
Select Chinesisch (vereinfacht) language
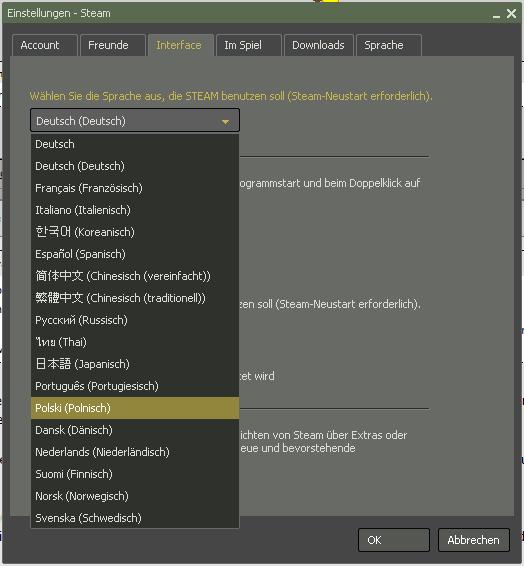(x=135, y=276)
